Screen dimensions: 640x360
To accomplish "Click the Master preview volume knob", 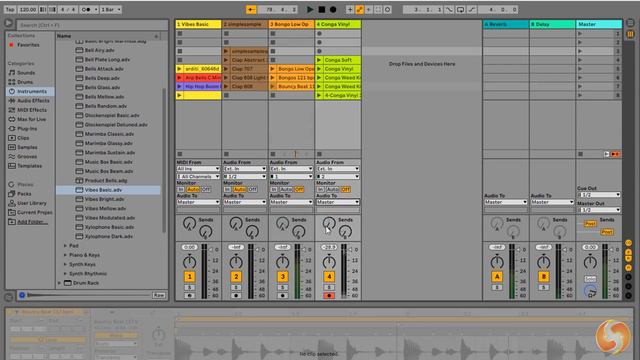I will pos(590,291).
